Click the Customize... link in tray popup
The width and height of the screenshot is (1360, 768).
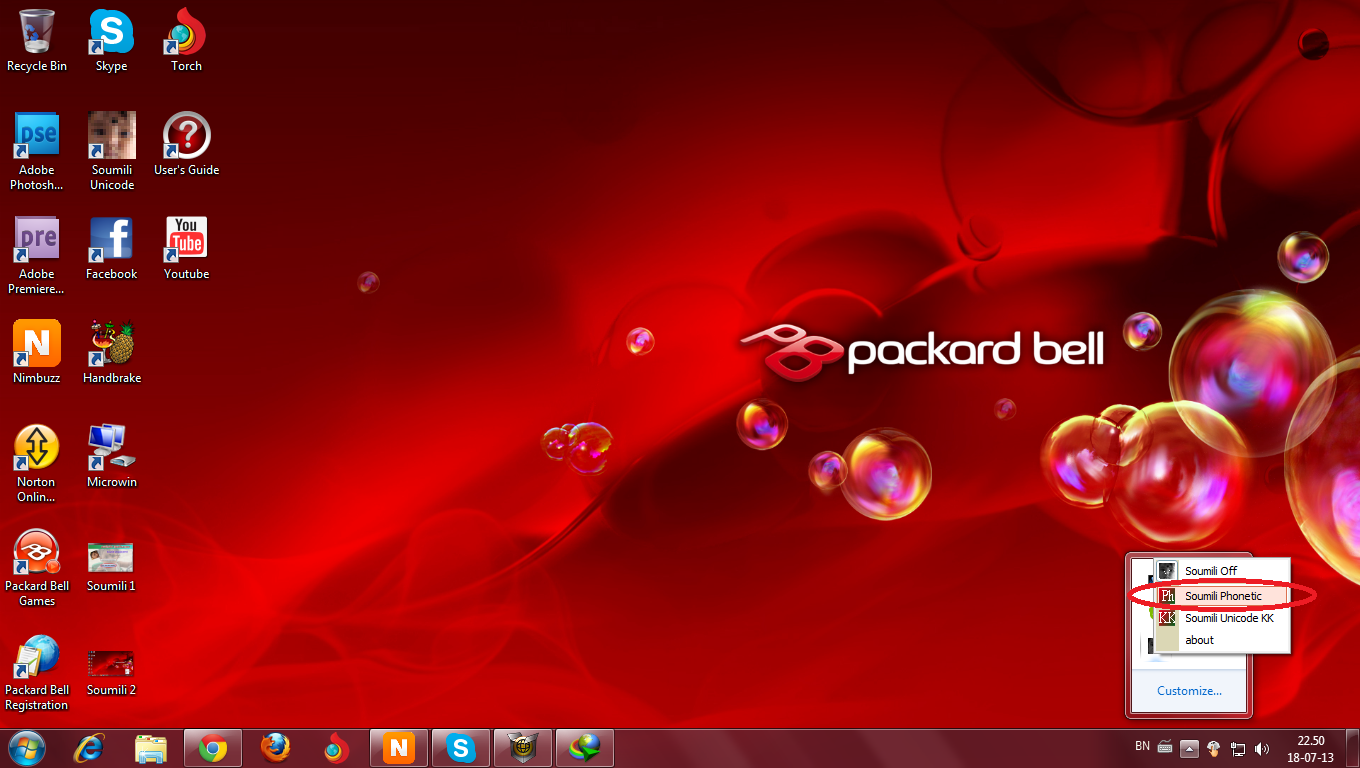click(x=1189, y=690)
